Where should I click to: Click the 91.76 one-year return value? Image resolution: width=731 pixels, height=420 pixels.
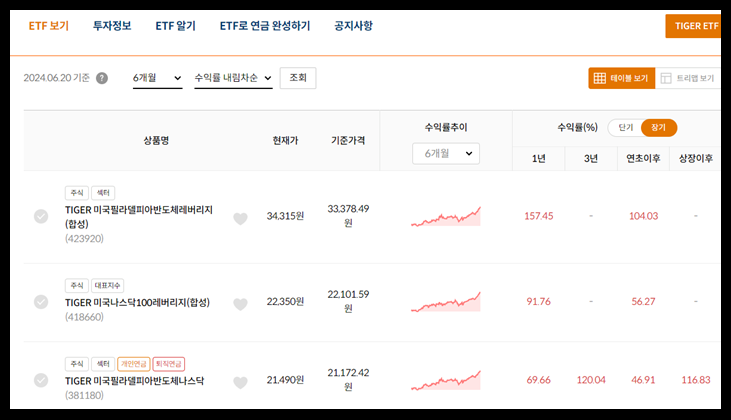tap(538, 302)
